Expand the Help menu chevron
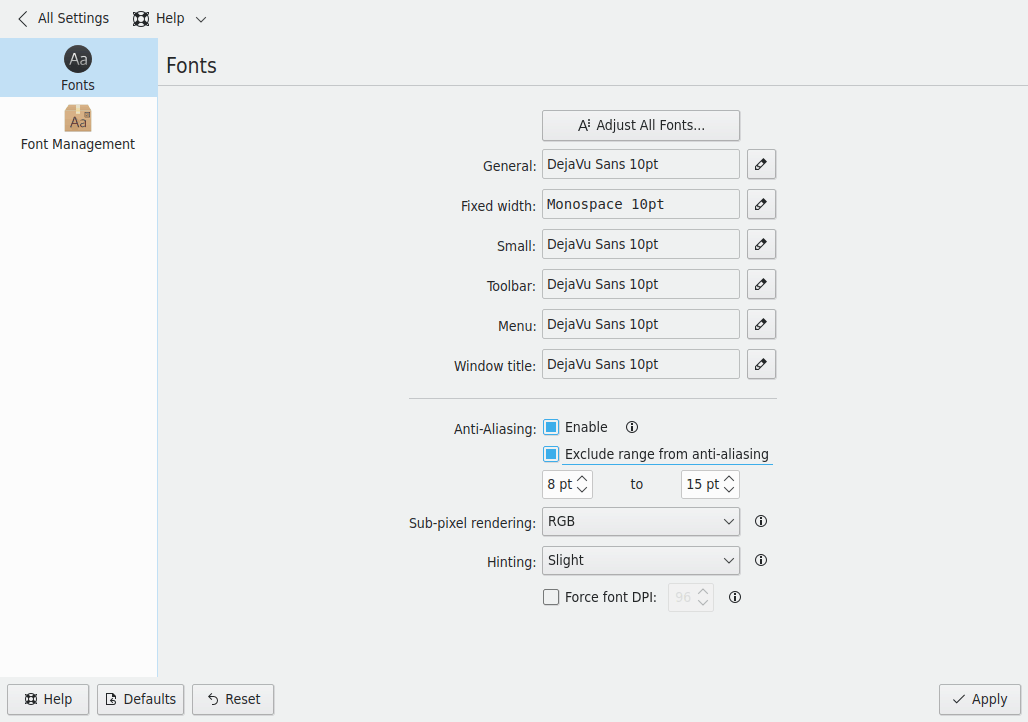Image resolution: width=1028 pixels, height=722 pixels. tap(200, 18)
